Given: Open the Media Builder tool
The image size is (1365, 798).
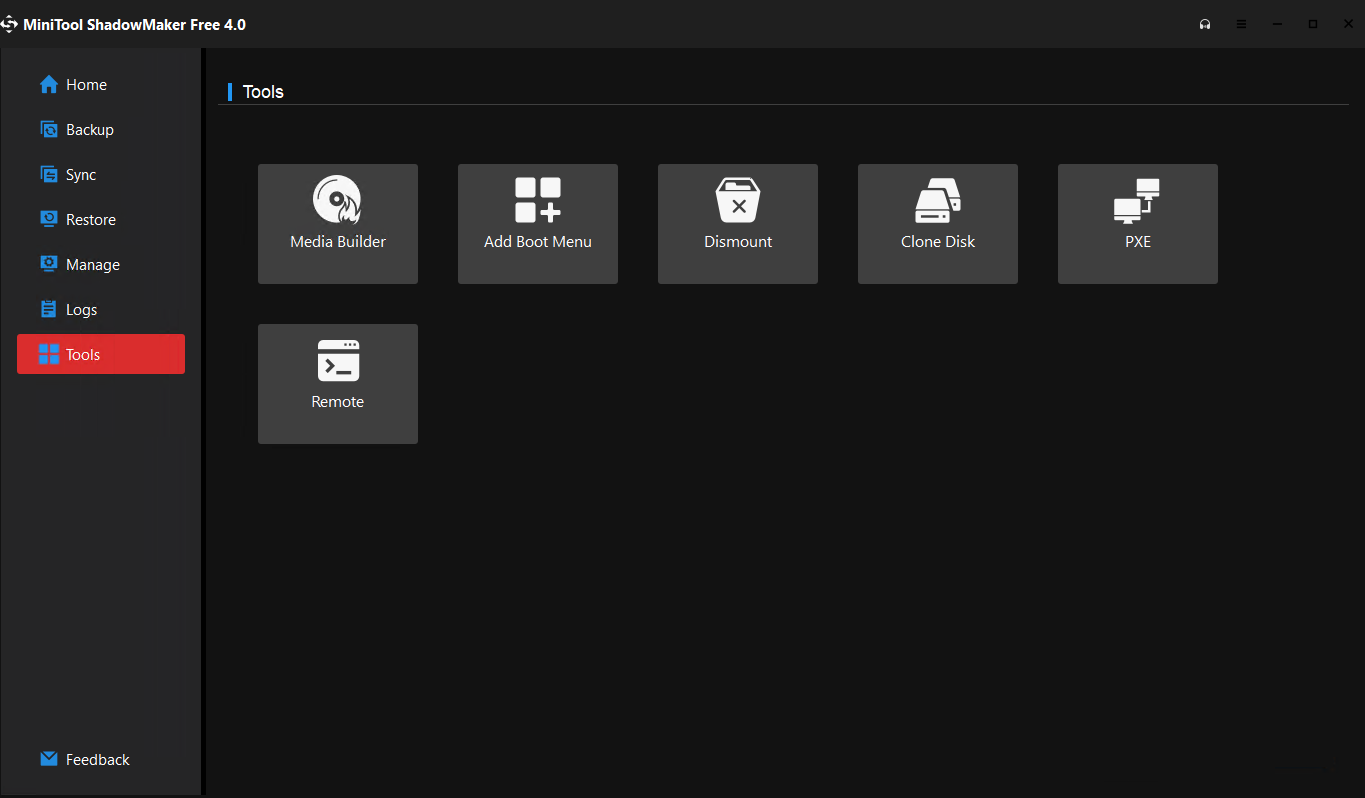Looking at the screenshot, I should pyautogui.click(x=338, y=224).
